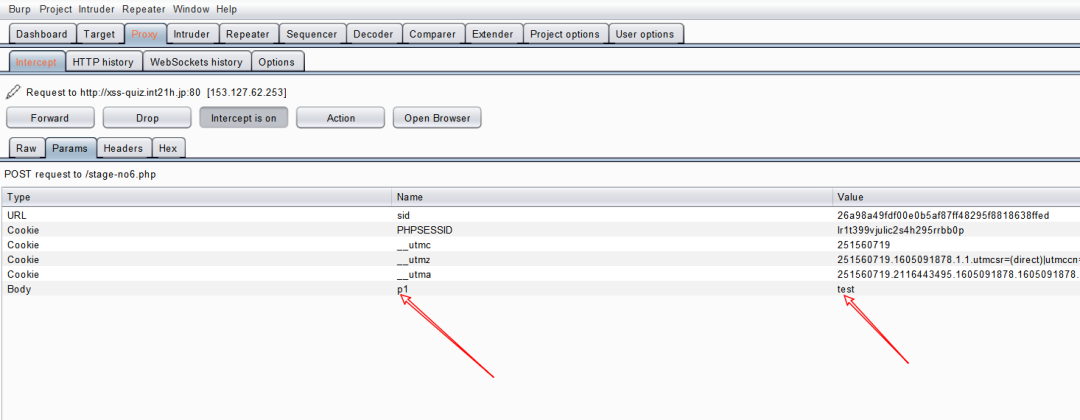Forward the intercepted request

(x=50, y=118)
